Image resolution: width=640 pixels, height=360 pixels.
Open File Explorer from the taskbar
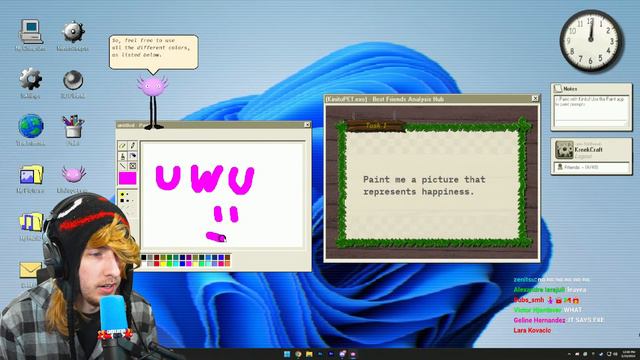coord(309,354)
